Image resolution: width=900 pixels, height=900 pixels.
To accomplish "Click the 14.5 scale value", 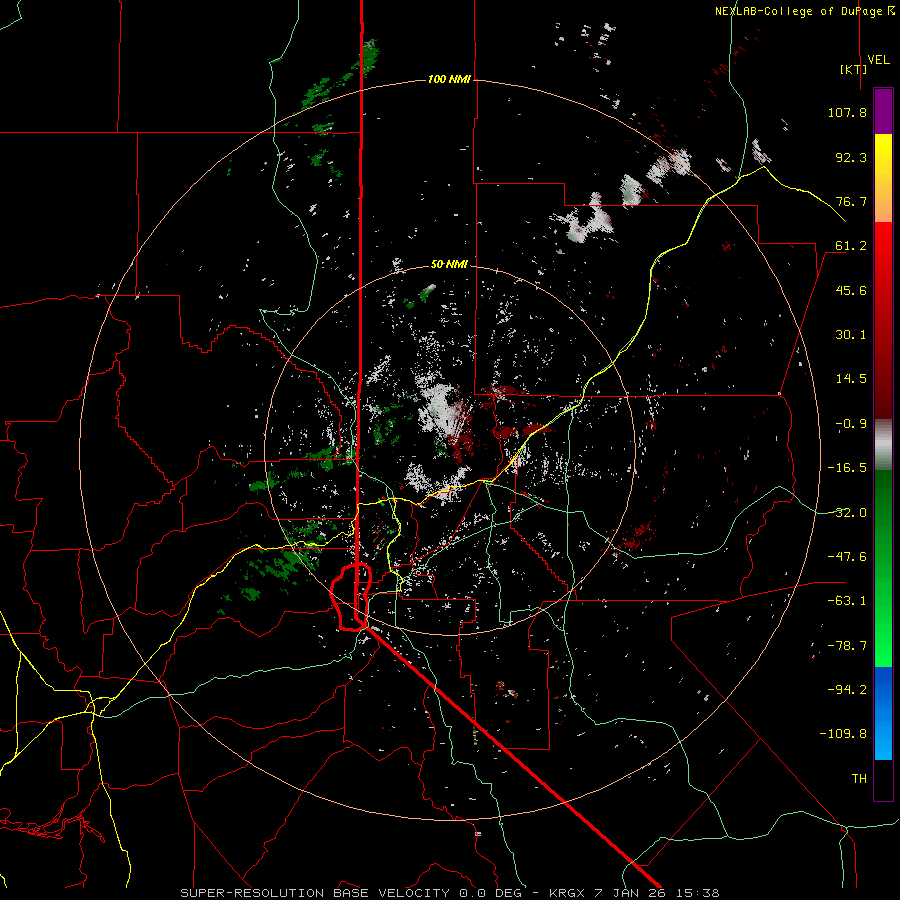I will click(851, 379).
